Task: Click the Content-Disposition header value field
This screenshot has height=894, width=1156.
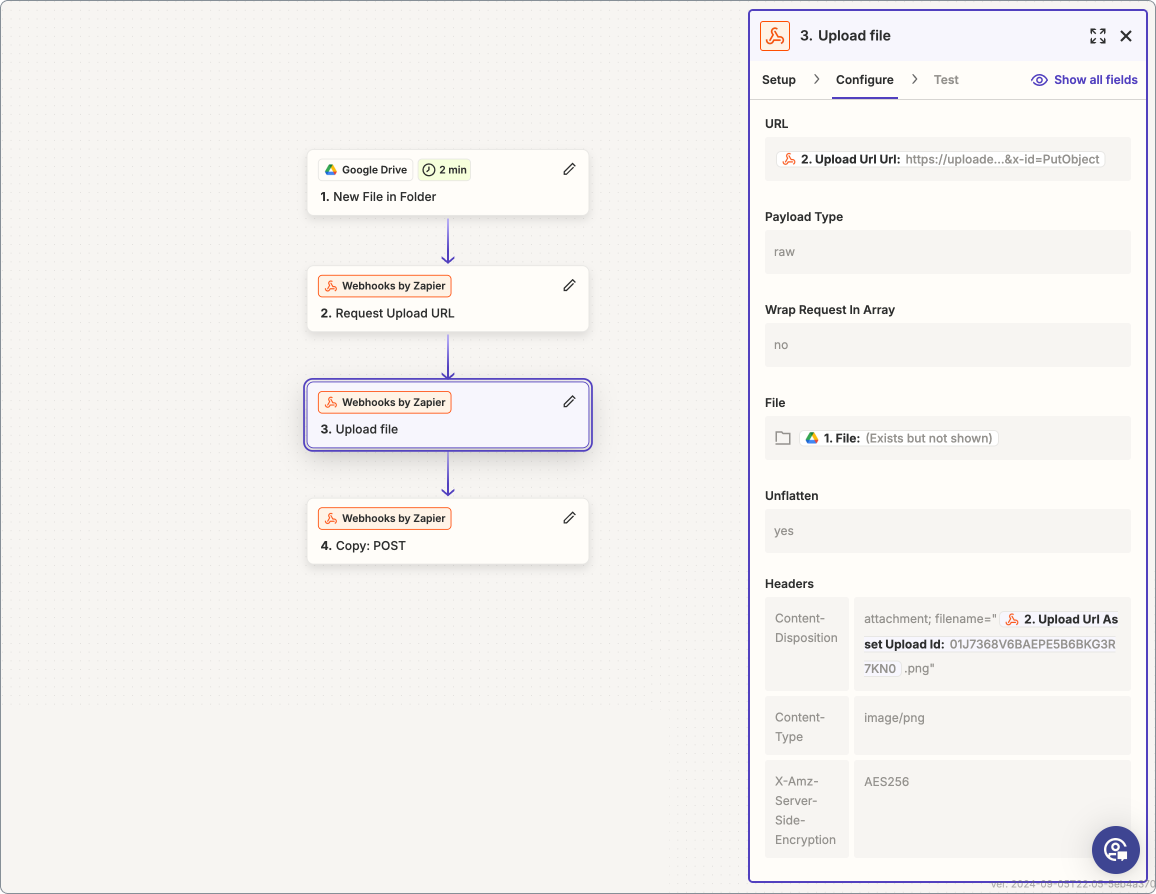Action: [x=992, y=643]
